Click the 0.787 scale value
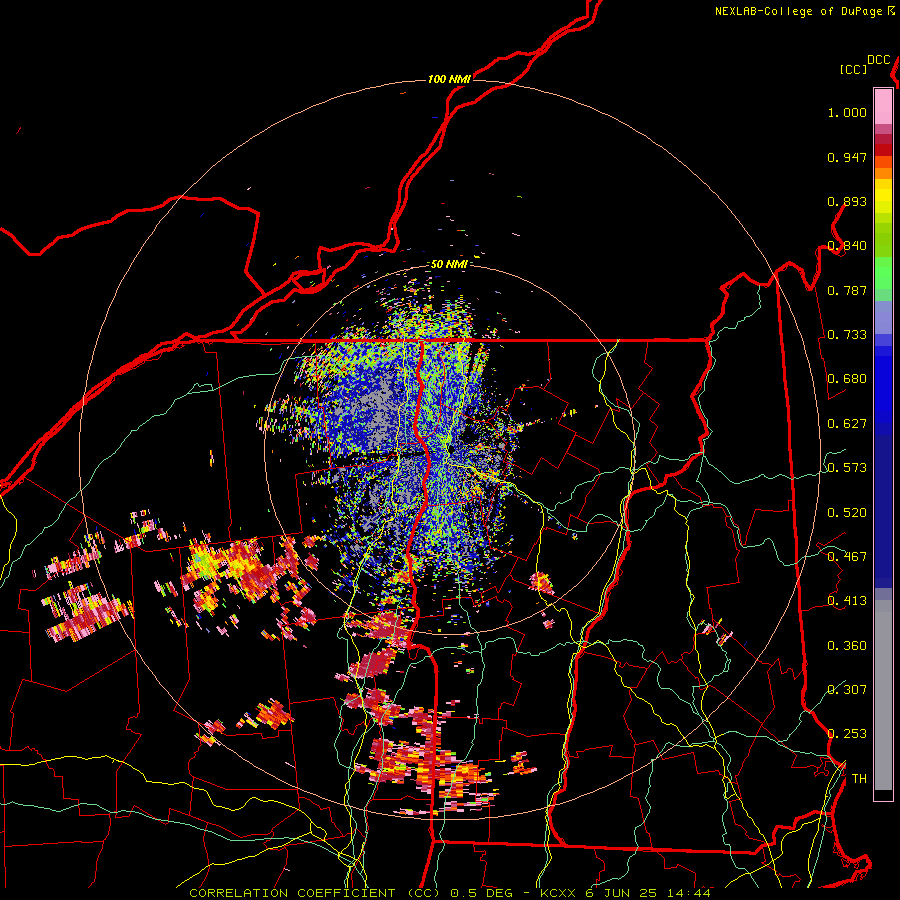This screenshot has width=900, height=900. pyautogui.click(x=847, y=290)
